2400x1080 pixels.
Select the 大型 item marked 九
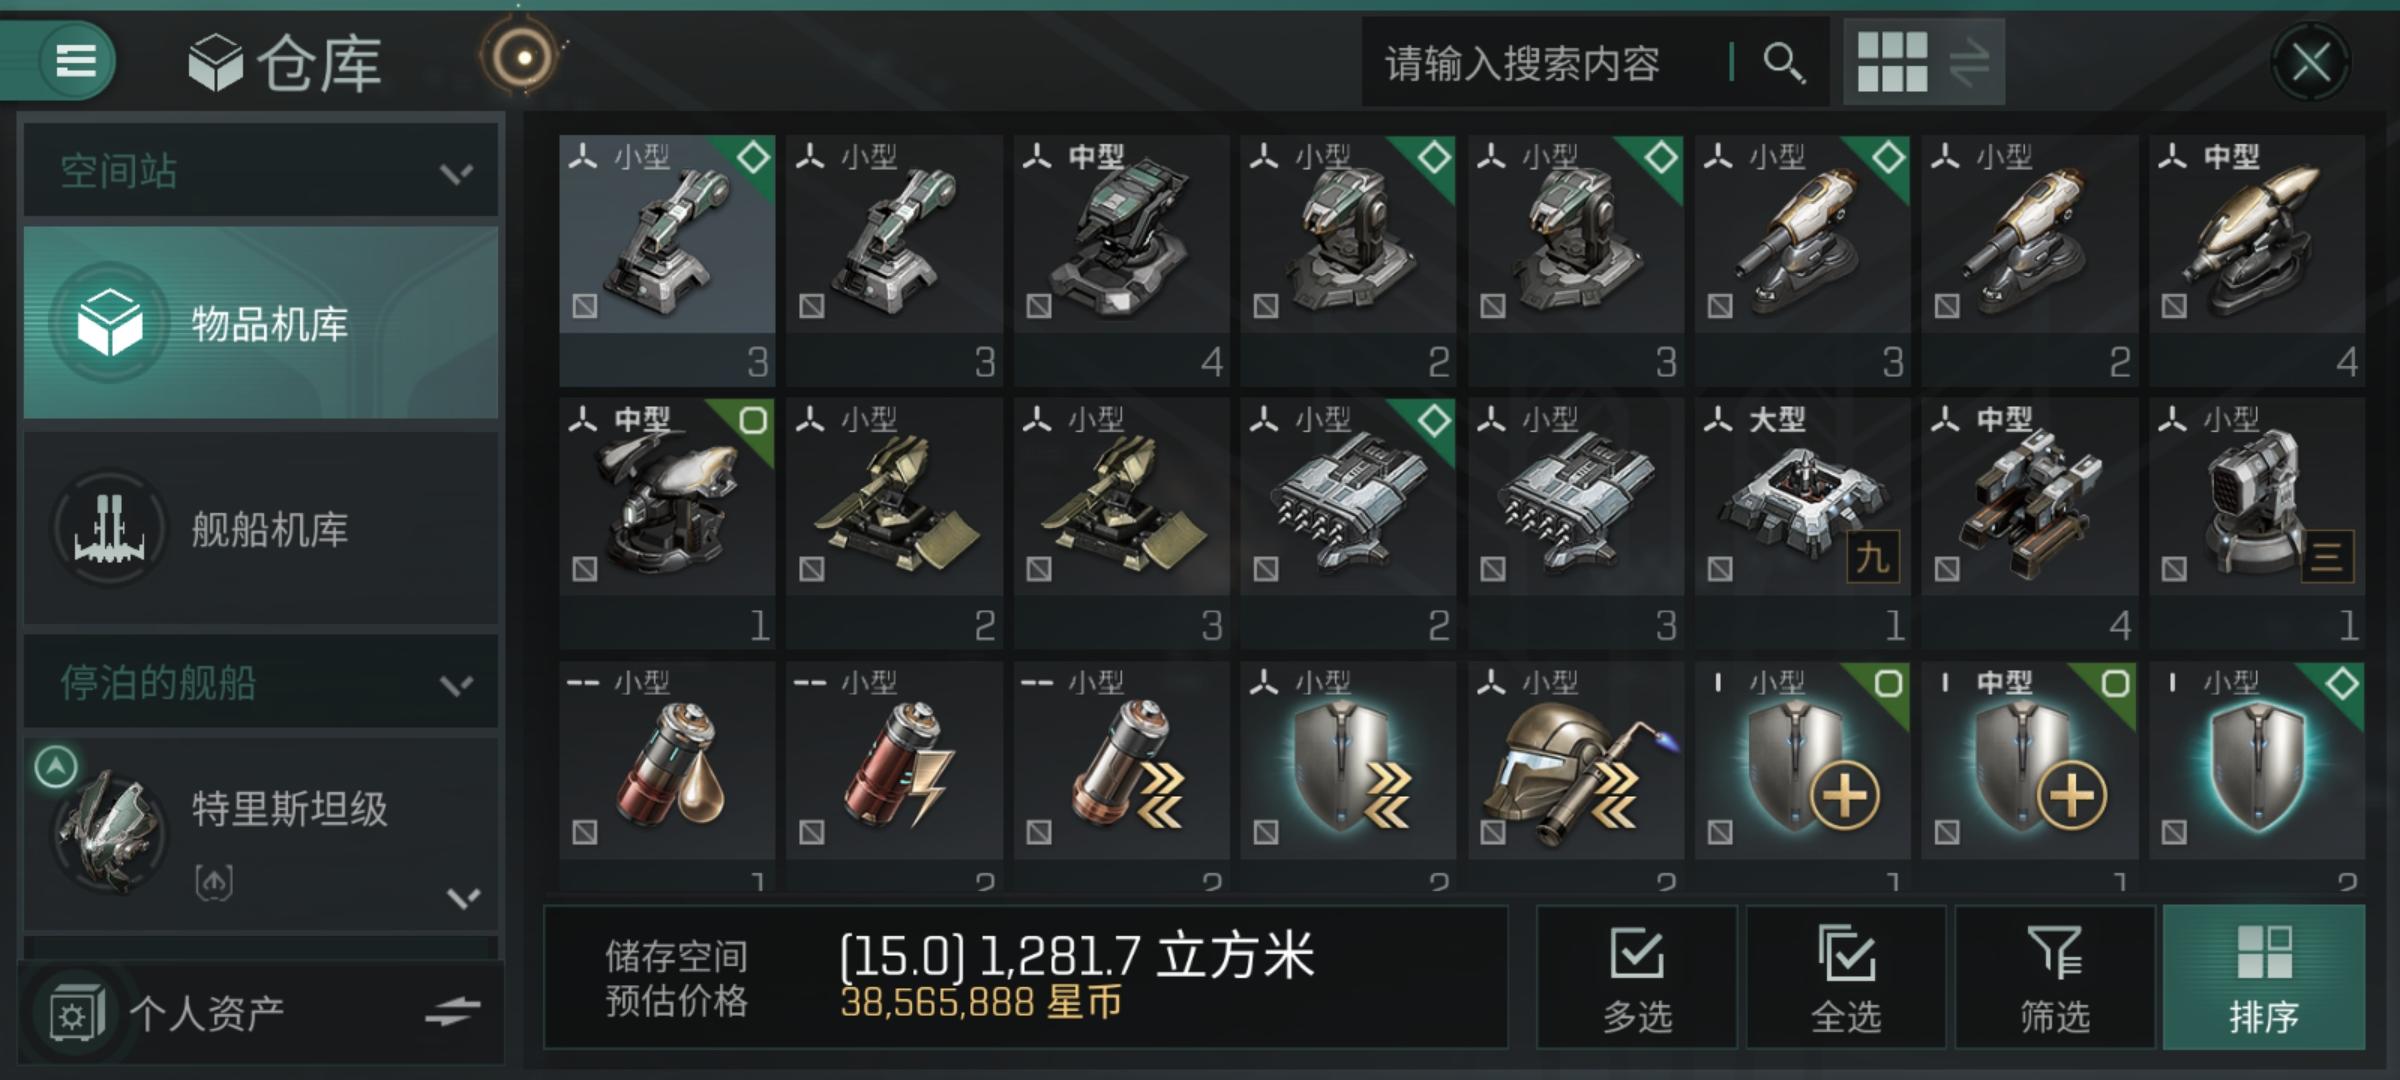pos(1802,523)
